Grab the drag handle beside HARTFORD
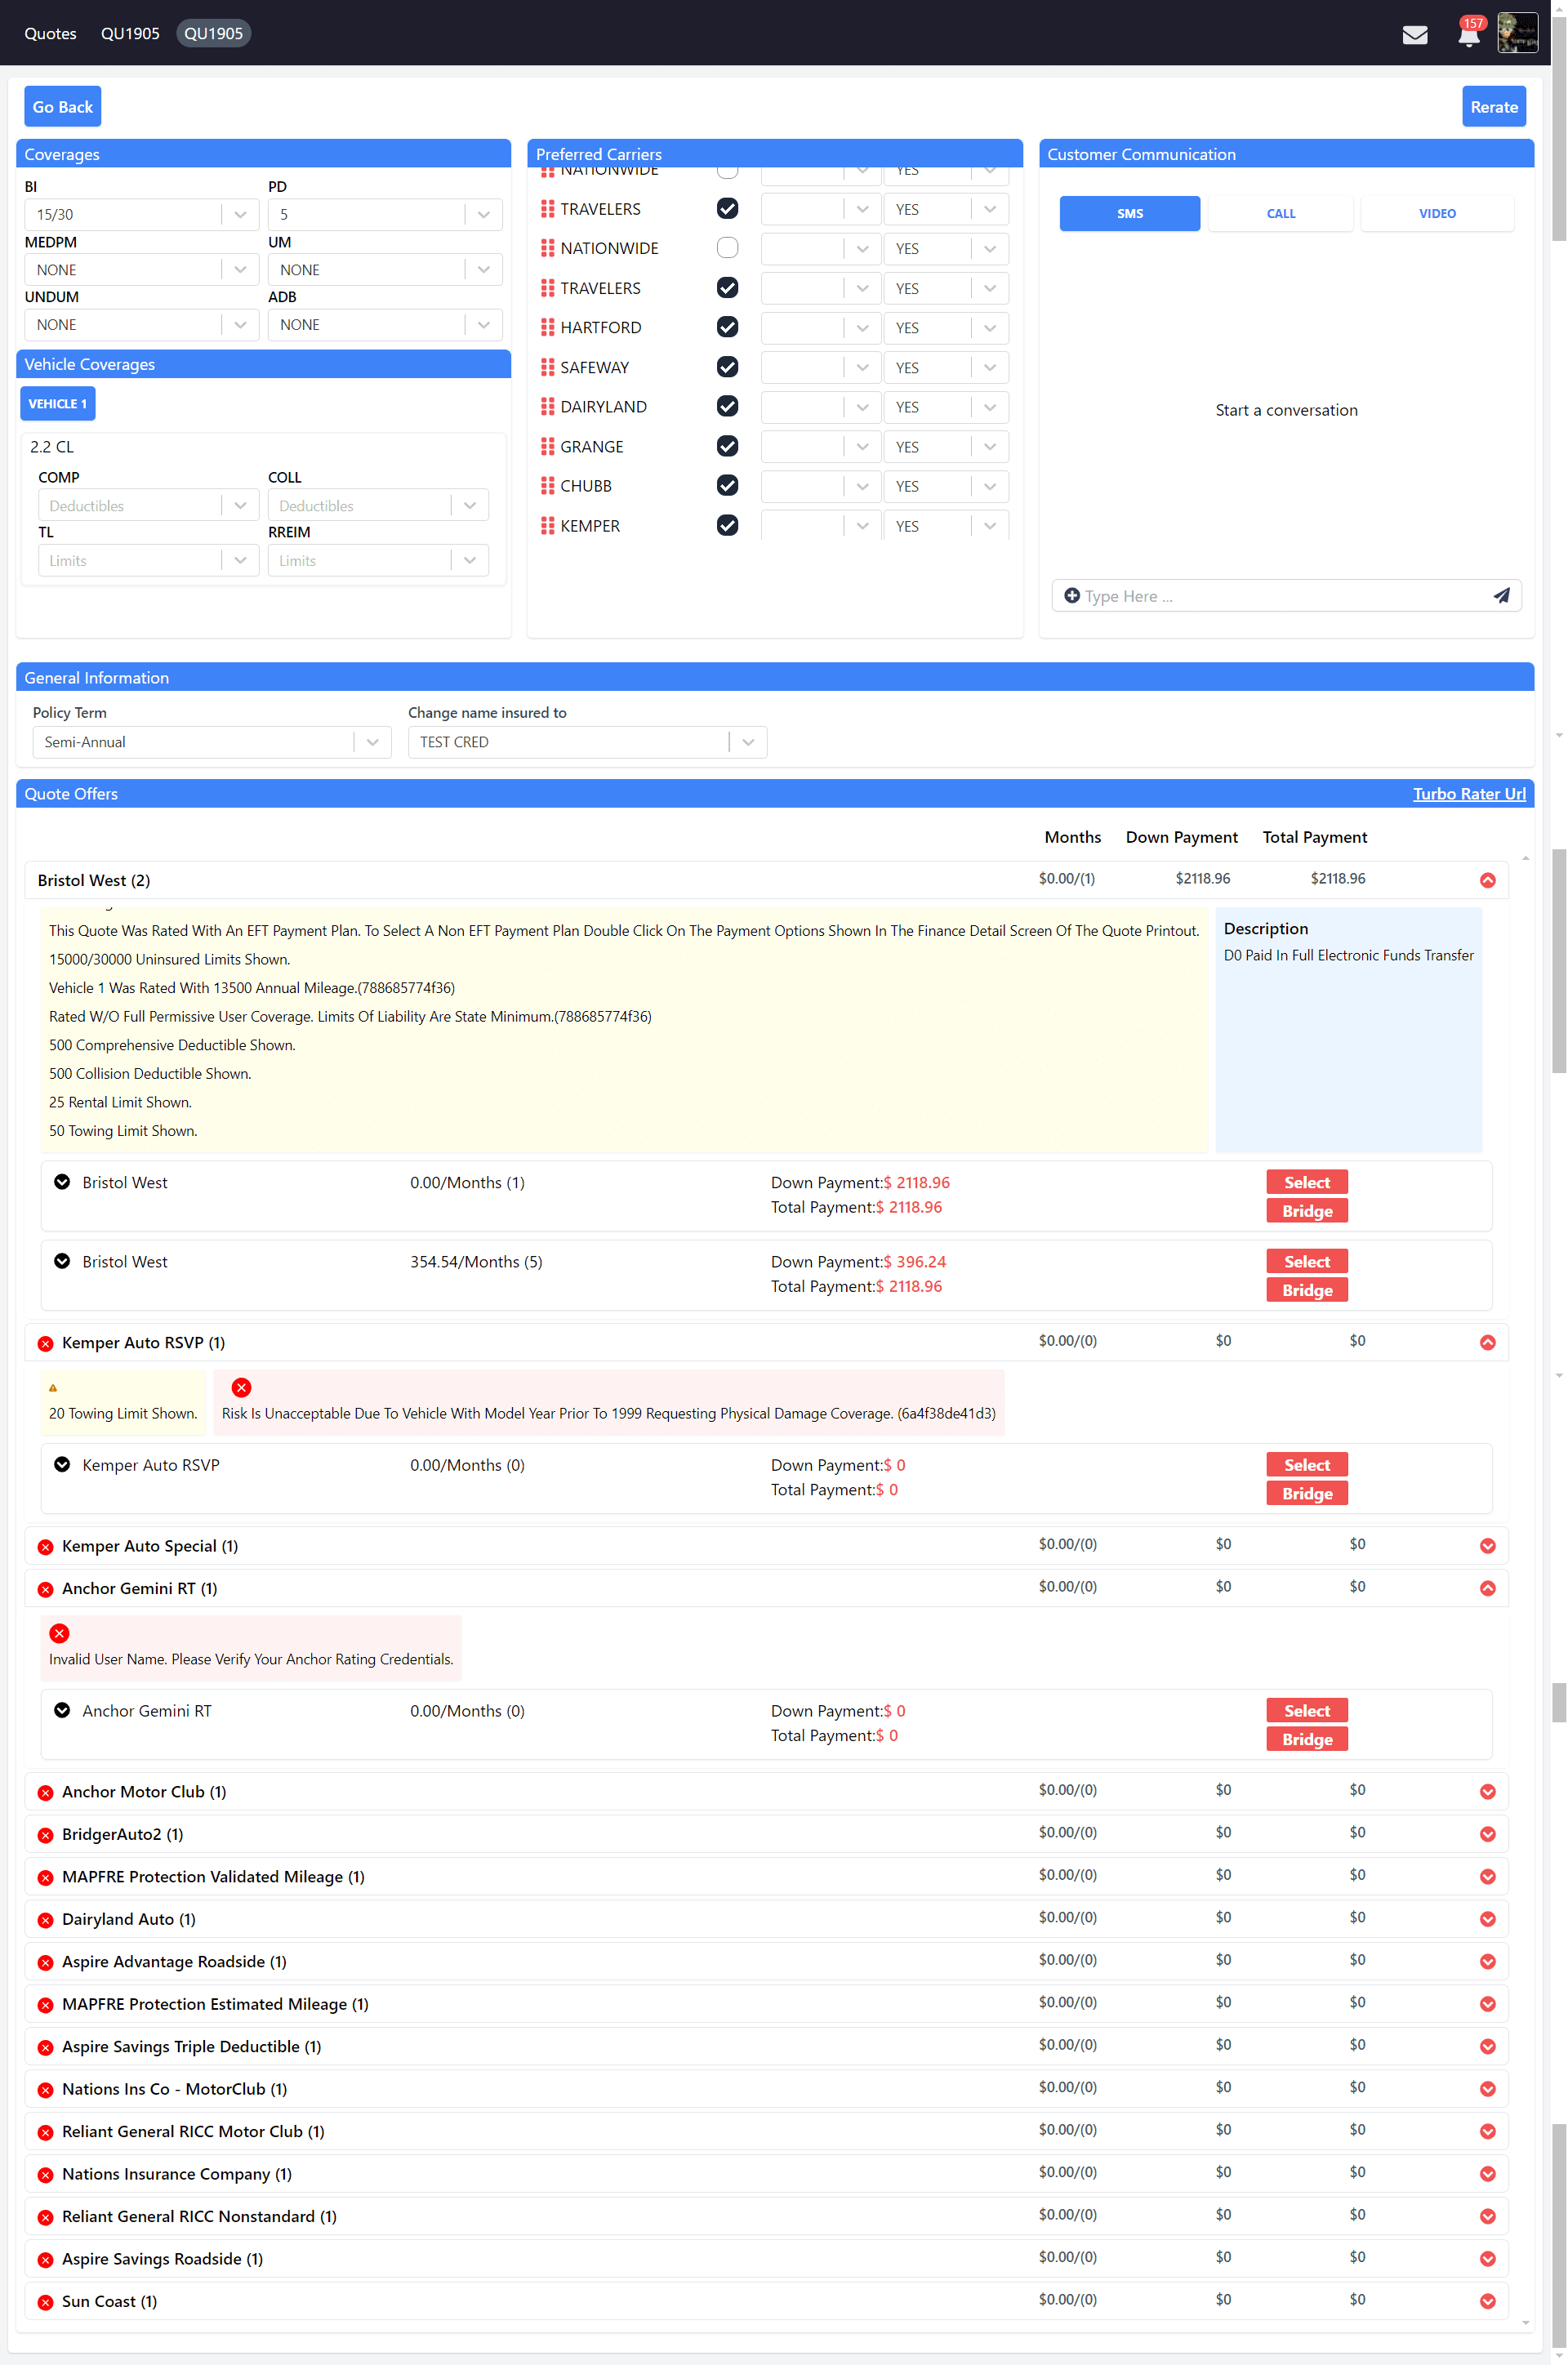Viewport: 1568px width, 2365px height. tap(547, 327)
